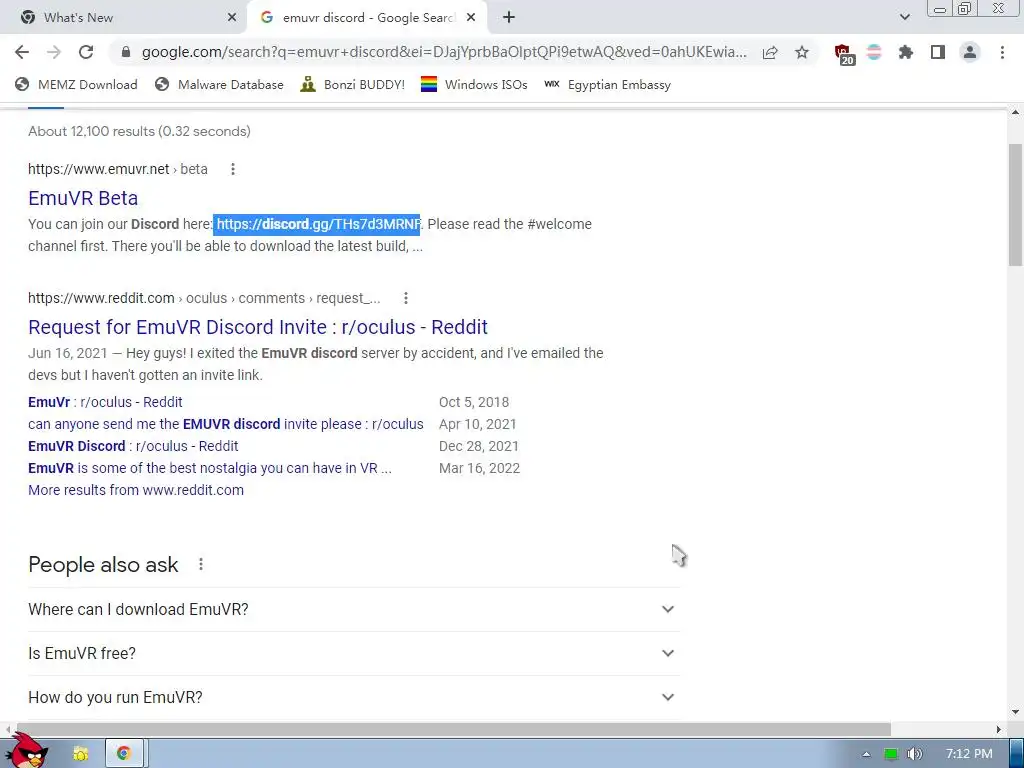The height and width of the screenshot is (768, 1024).
Task: Open the file explorer taskbar icon
Action: (81, 754)
